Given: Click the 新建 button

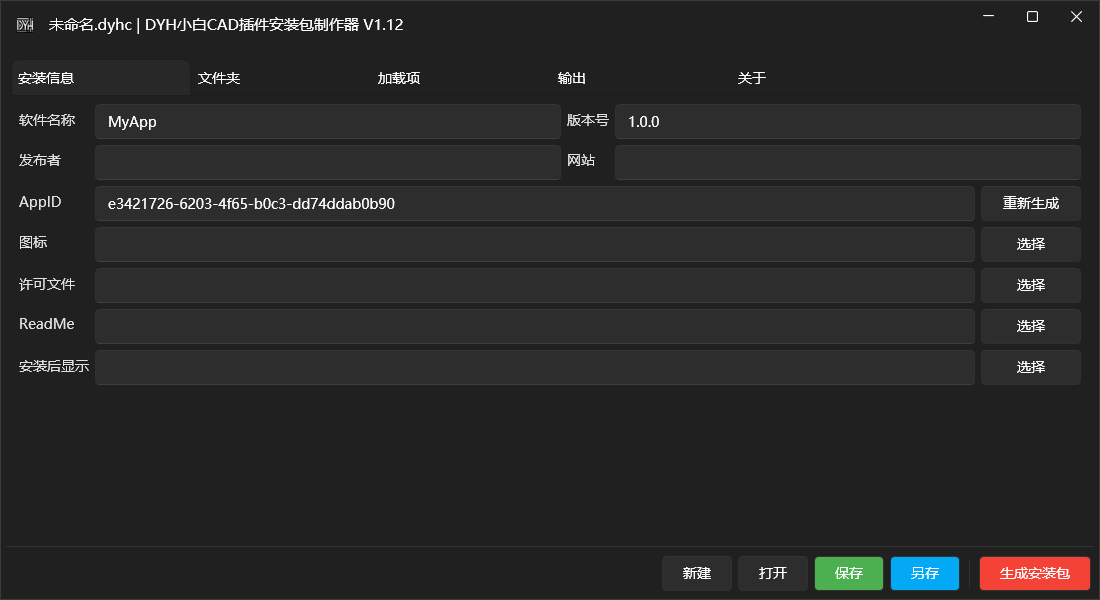Looking at the screenshot, I should (x=697, y=574).
